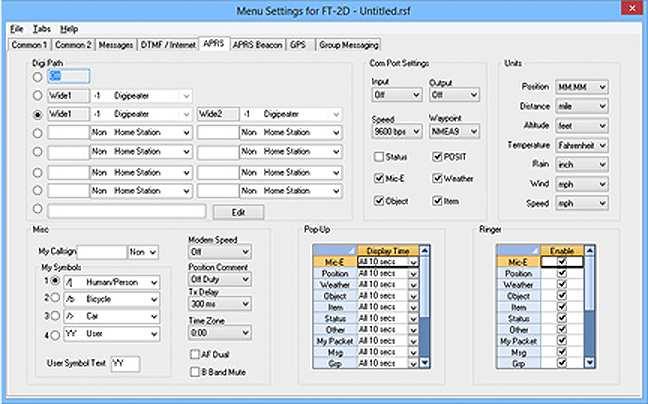Viewport: 648px width, 404px height.
Task: Click the Pop-Up table scroll up arrow
Action: click(x=424, y=250)
